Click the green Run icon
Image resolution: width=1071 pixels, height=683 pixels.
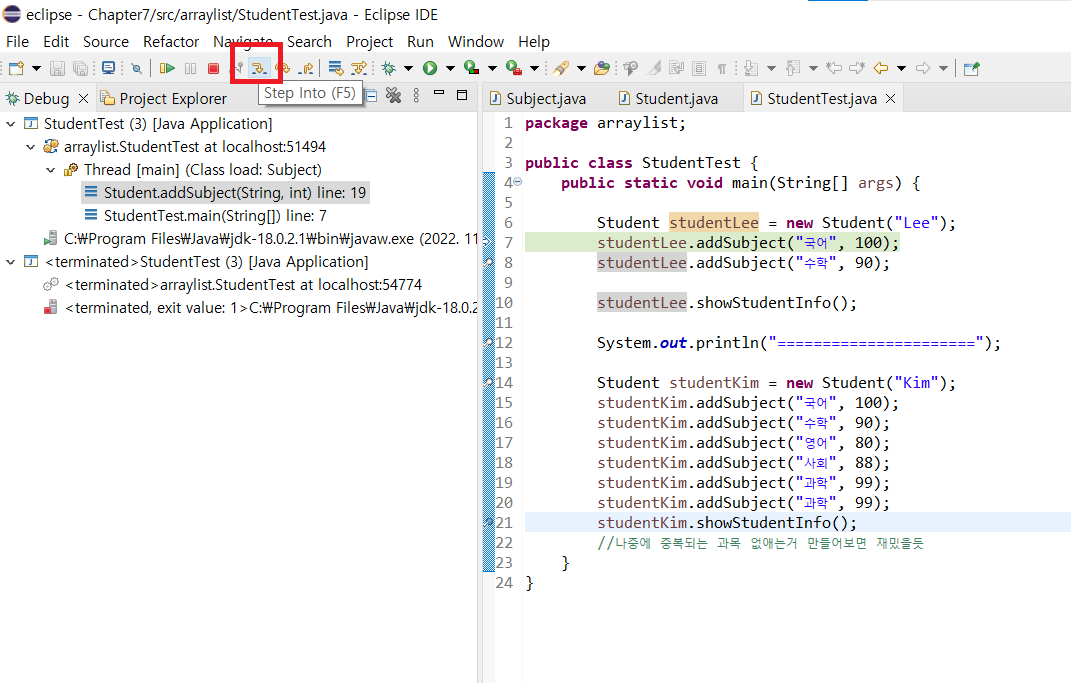click(430, 68)
